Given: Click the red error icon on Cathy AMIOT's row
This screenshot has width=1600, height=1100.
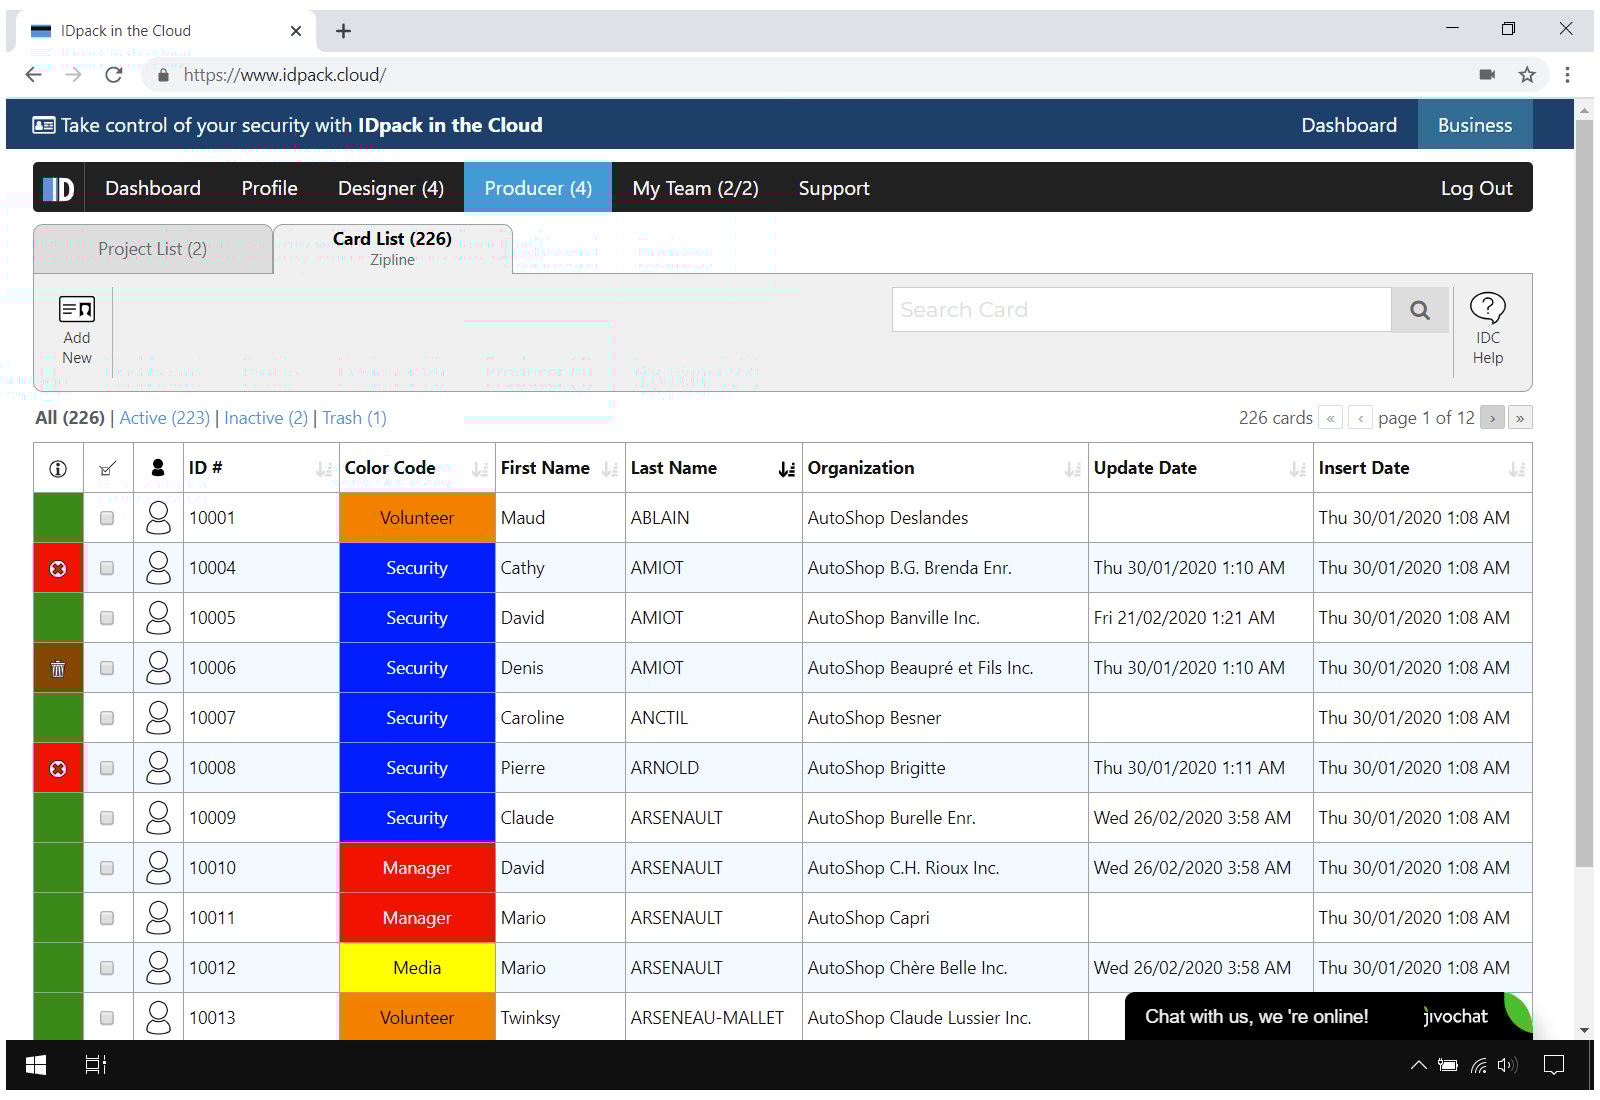Looking at the screenshot, I should point(57,567).
